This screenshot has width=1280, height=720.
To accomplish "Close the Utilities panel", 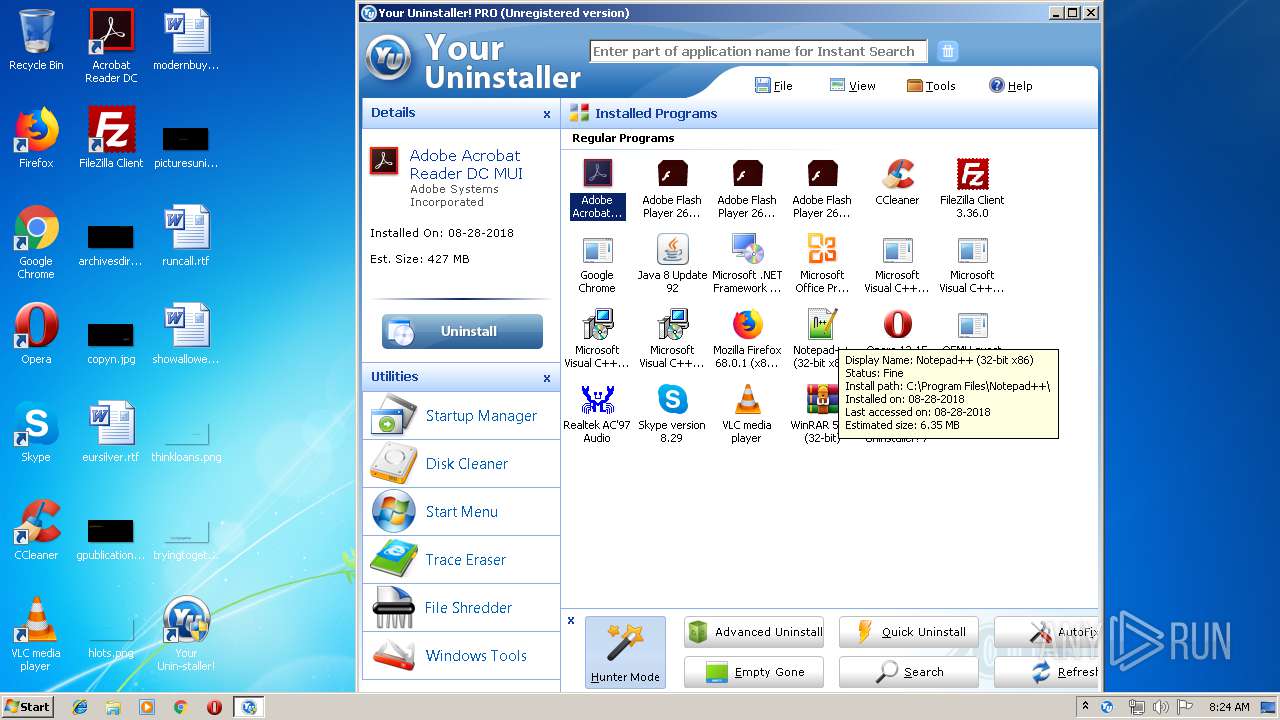I will click(x=547, y=378).
